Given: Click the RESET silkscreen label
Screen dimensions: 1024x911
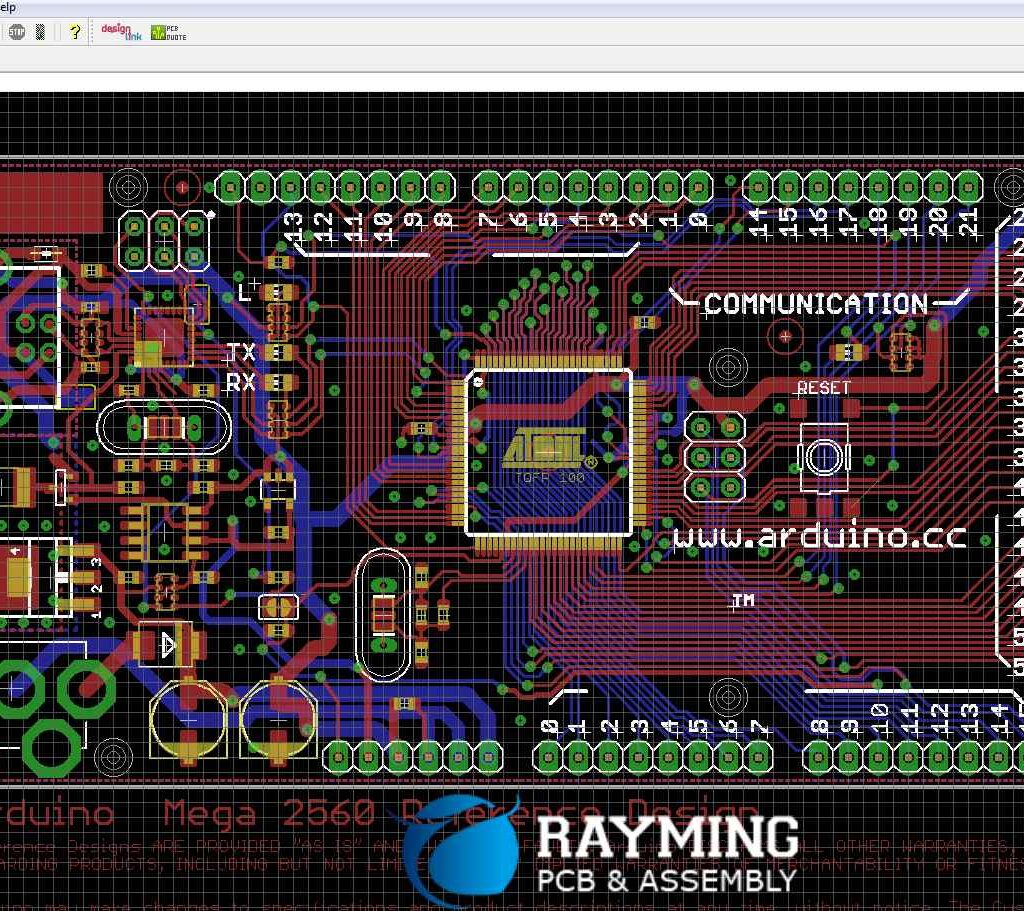Looking at the screenshot, I should tap(824, 388).
